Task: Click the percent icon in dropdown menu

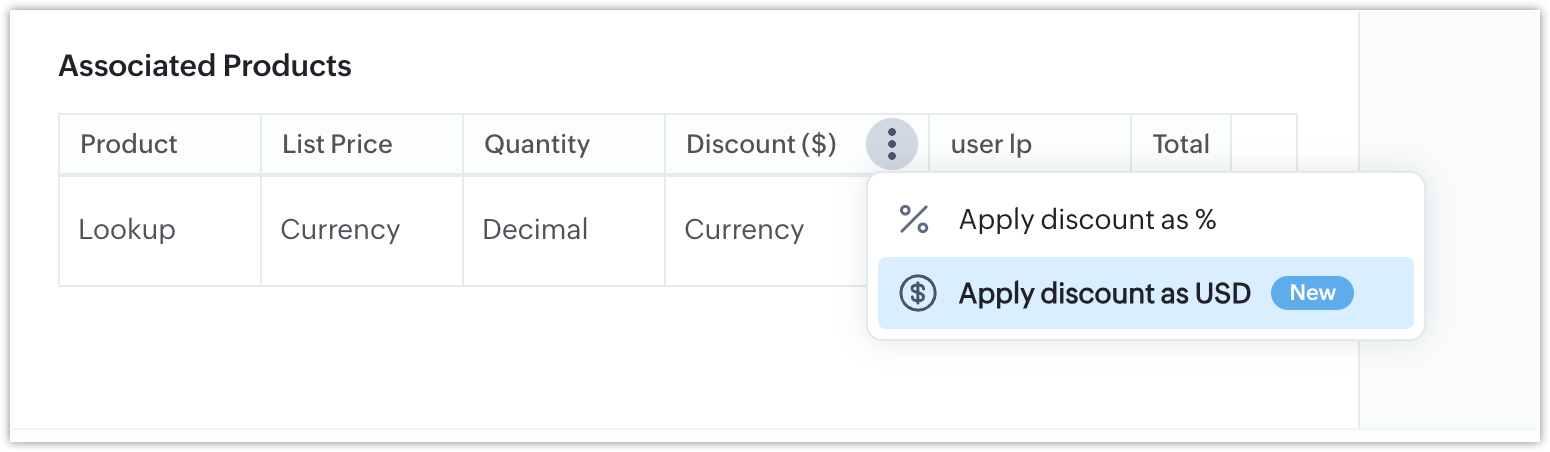Action: click(x=914, y=220)
